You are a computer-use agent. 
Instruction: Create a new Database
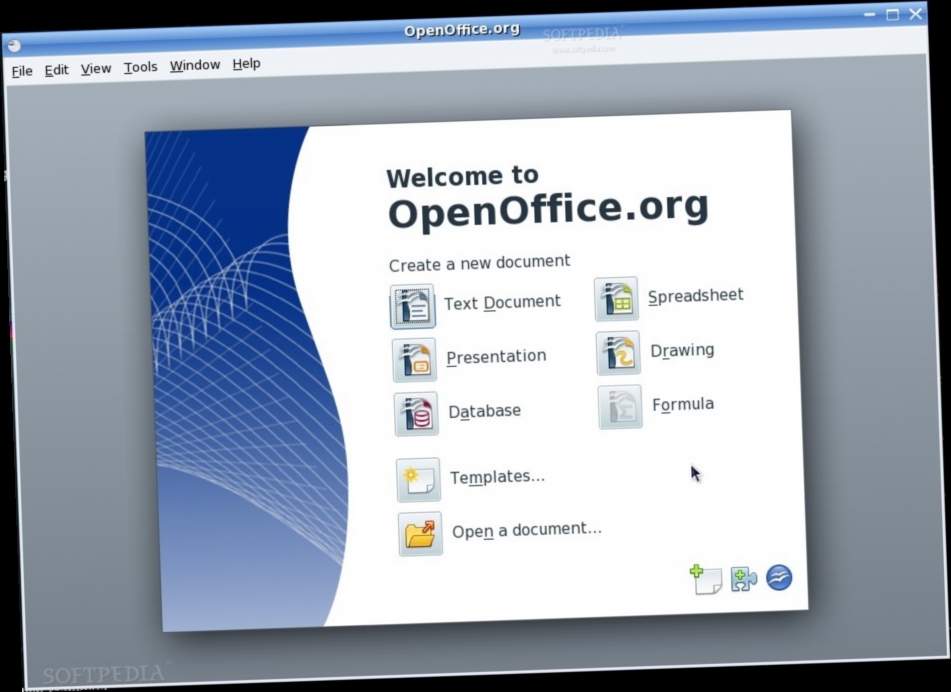coord(417,413)
